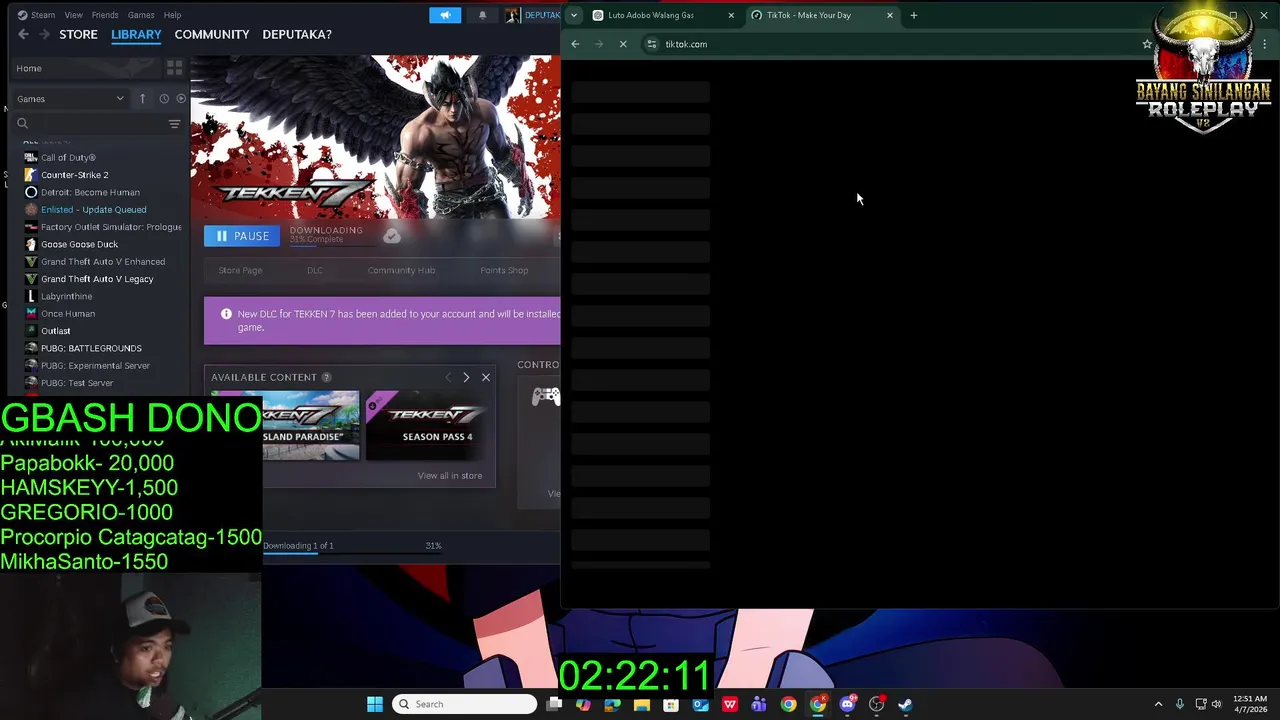Select Grand Theft Auto V Legacy

pyautogui.click(x=97, y=279)
